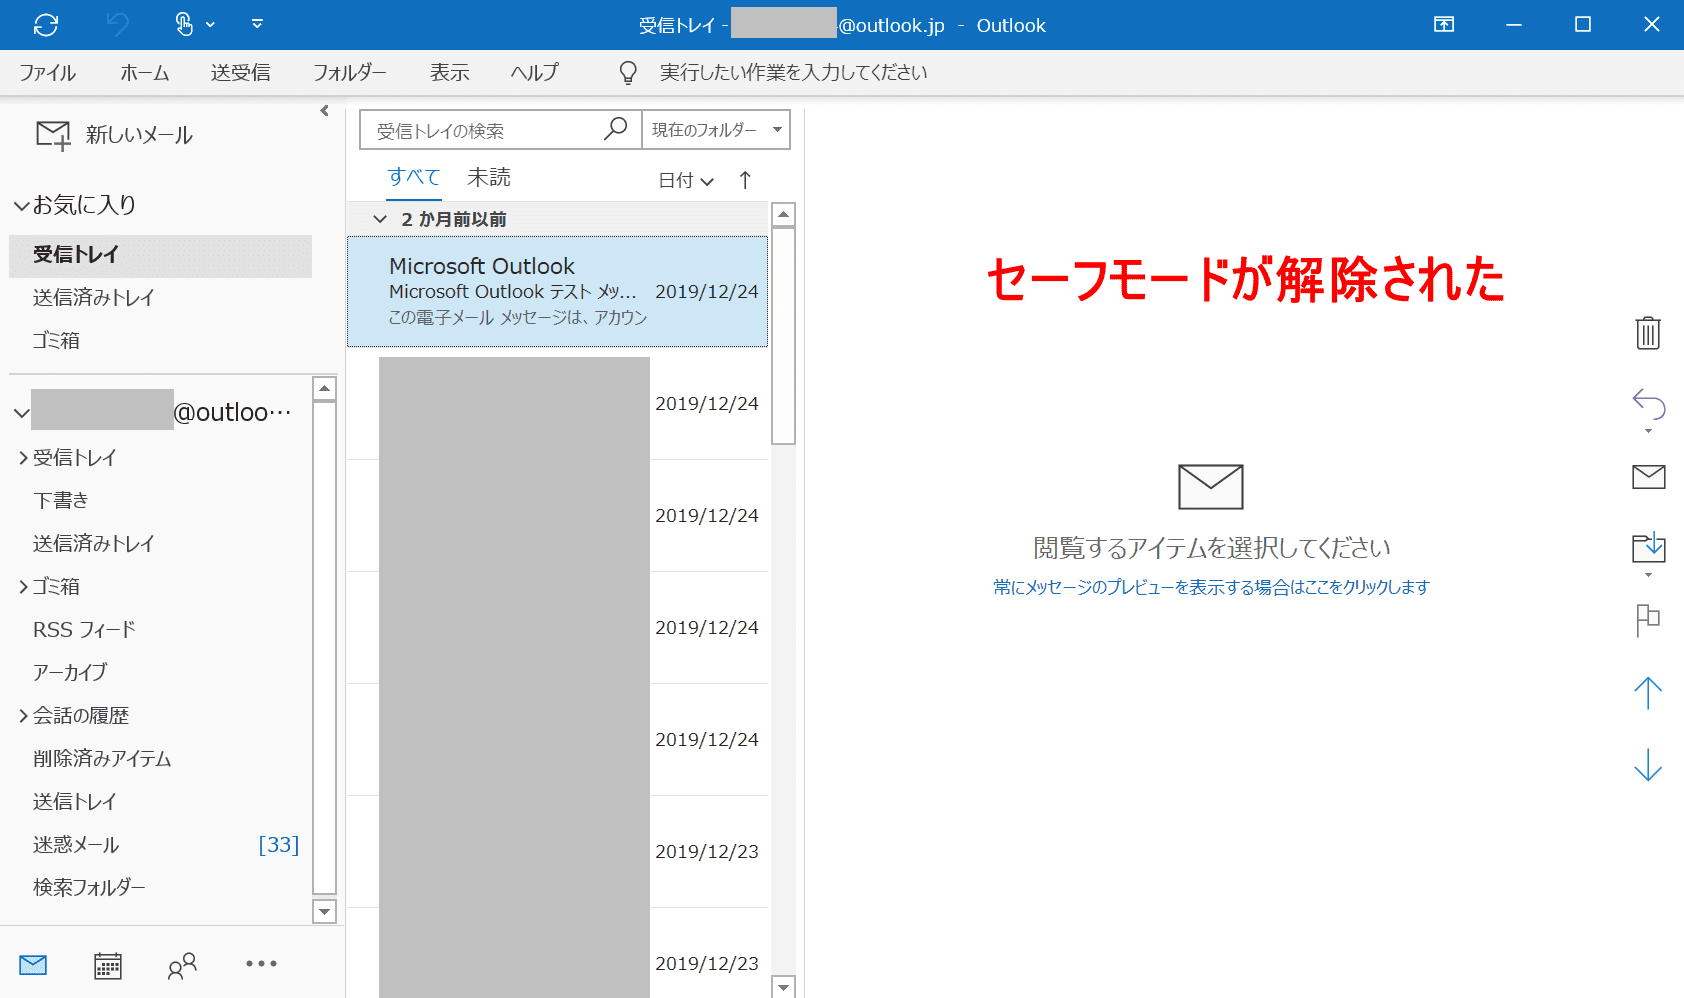Collapse the 2 か月前以前 group
1684x998 pixels.
click(380, 219)
